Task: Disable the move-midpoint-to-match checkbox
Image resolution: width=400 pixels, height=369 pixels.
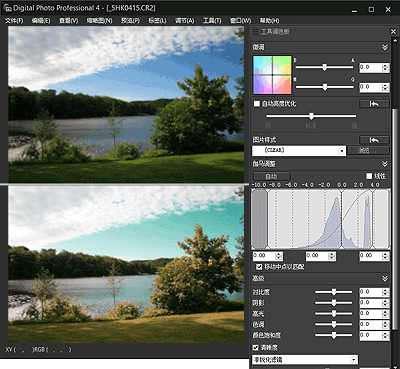Action: [x=259, y=267]
